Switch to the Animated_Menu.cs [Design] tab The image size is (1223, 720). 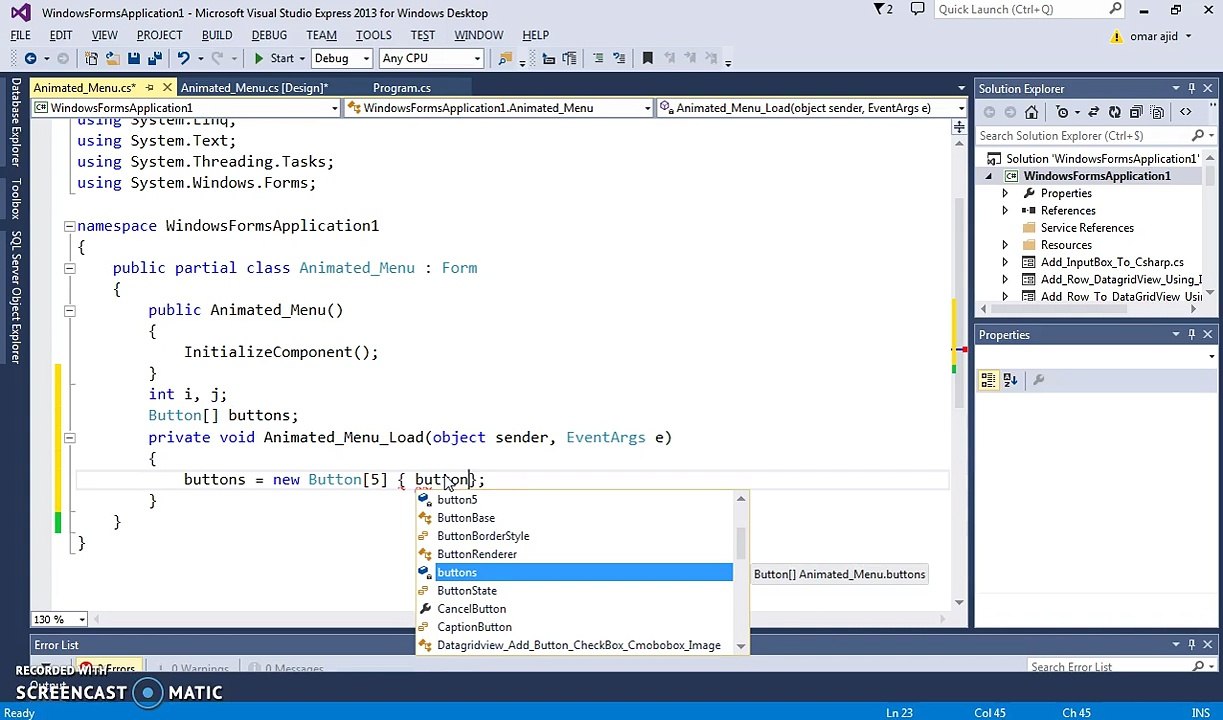254,88
